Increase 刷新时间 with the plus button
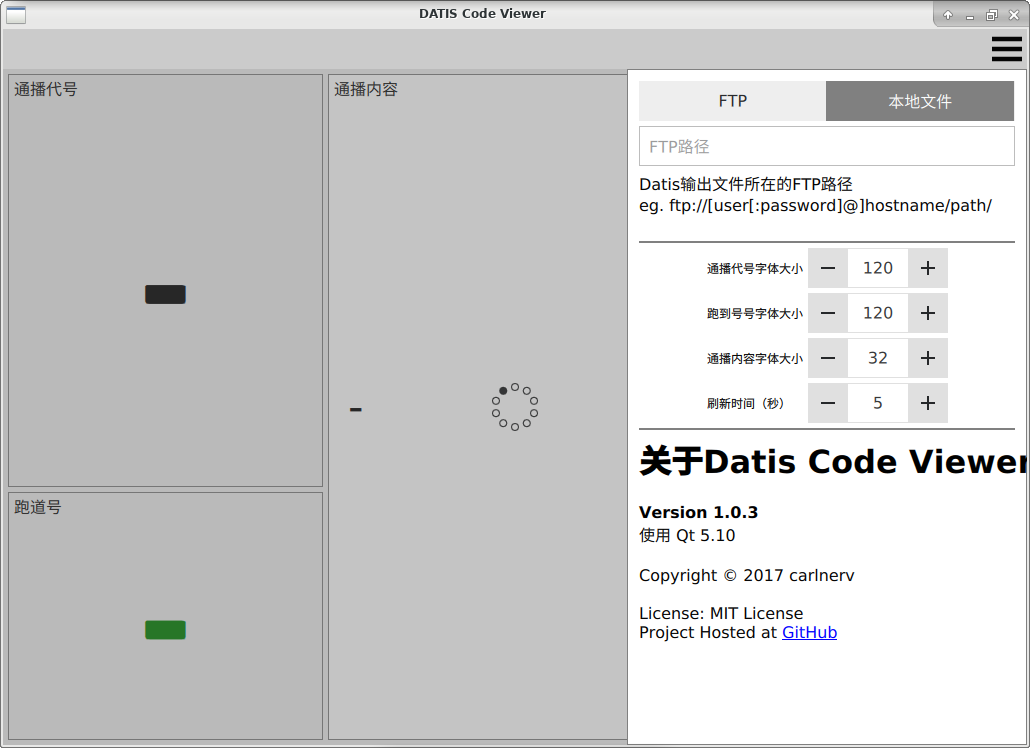The height and width of the screenshot is (748, 1030). coord(928,403)
